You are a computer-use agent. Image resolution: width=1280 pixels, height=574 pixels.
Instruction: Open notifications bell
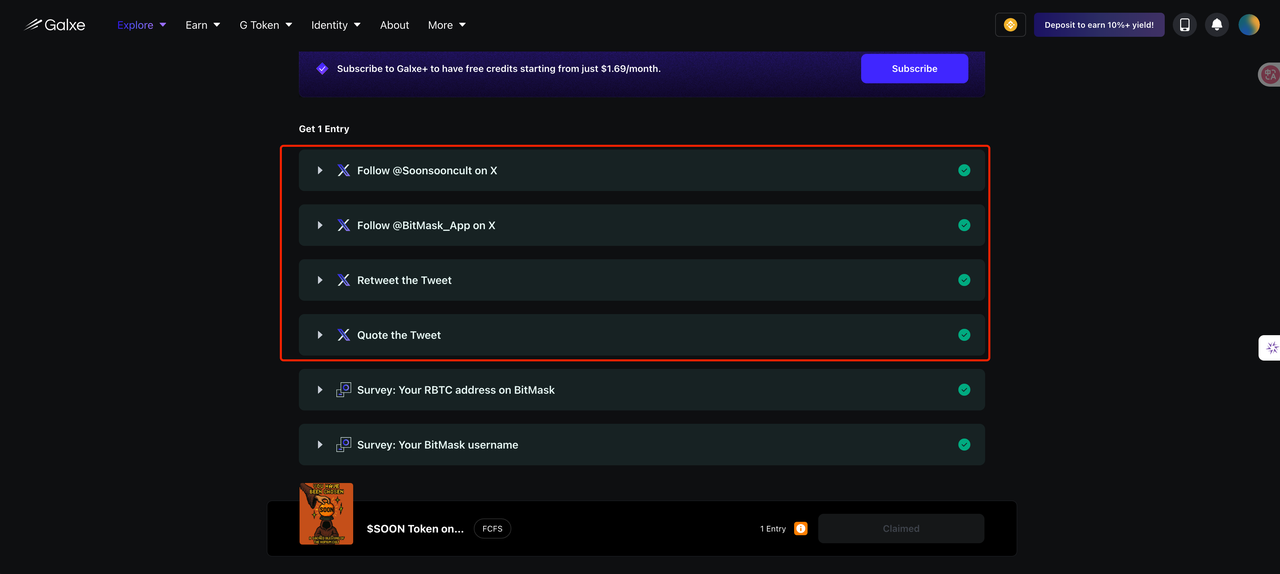click(1217, 25)
